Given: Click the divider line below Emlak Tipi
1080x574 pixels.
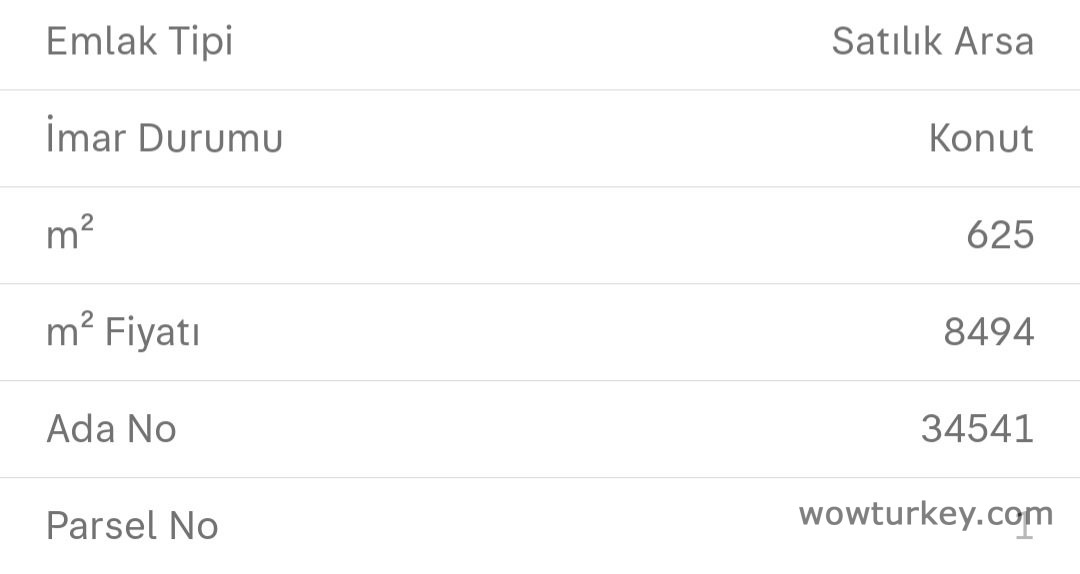Looking at the screenshot, I should pyautogui.click(x=540, y=90).
